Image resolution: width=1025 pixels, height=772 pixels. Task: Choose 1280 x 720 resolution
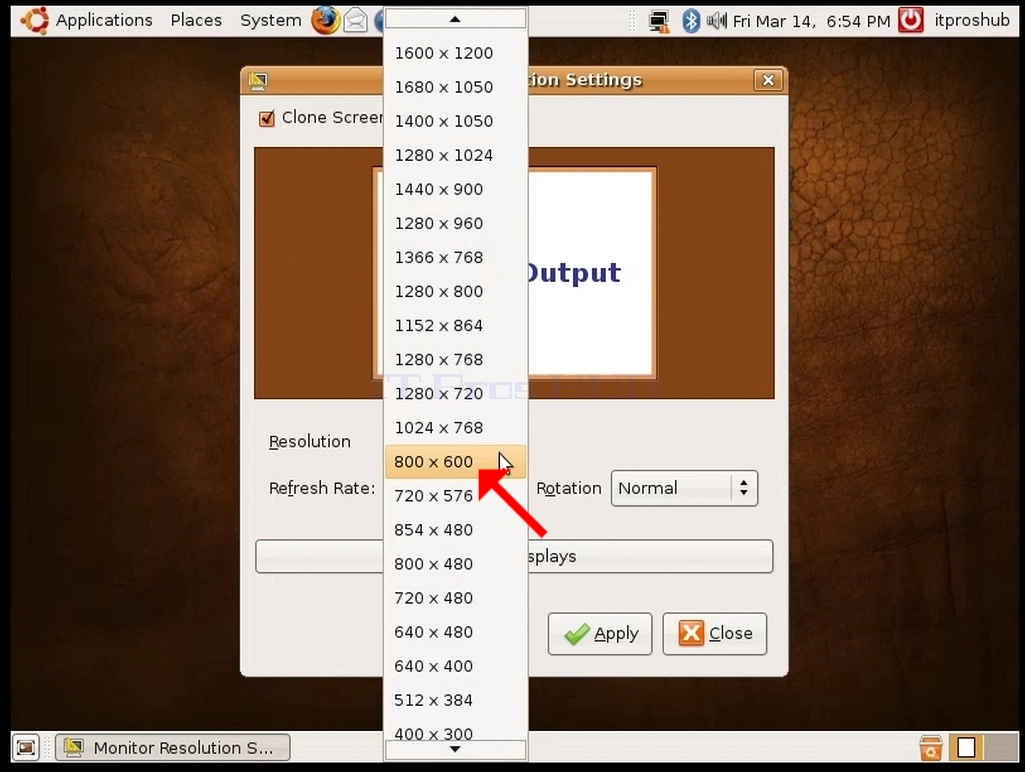click(455, 393)
